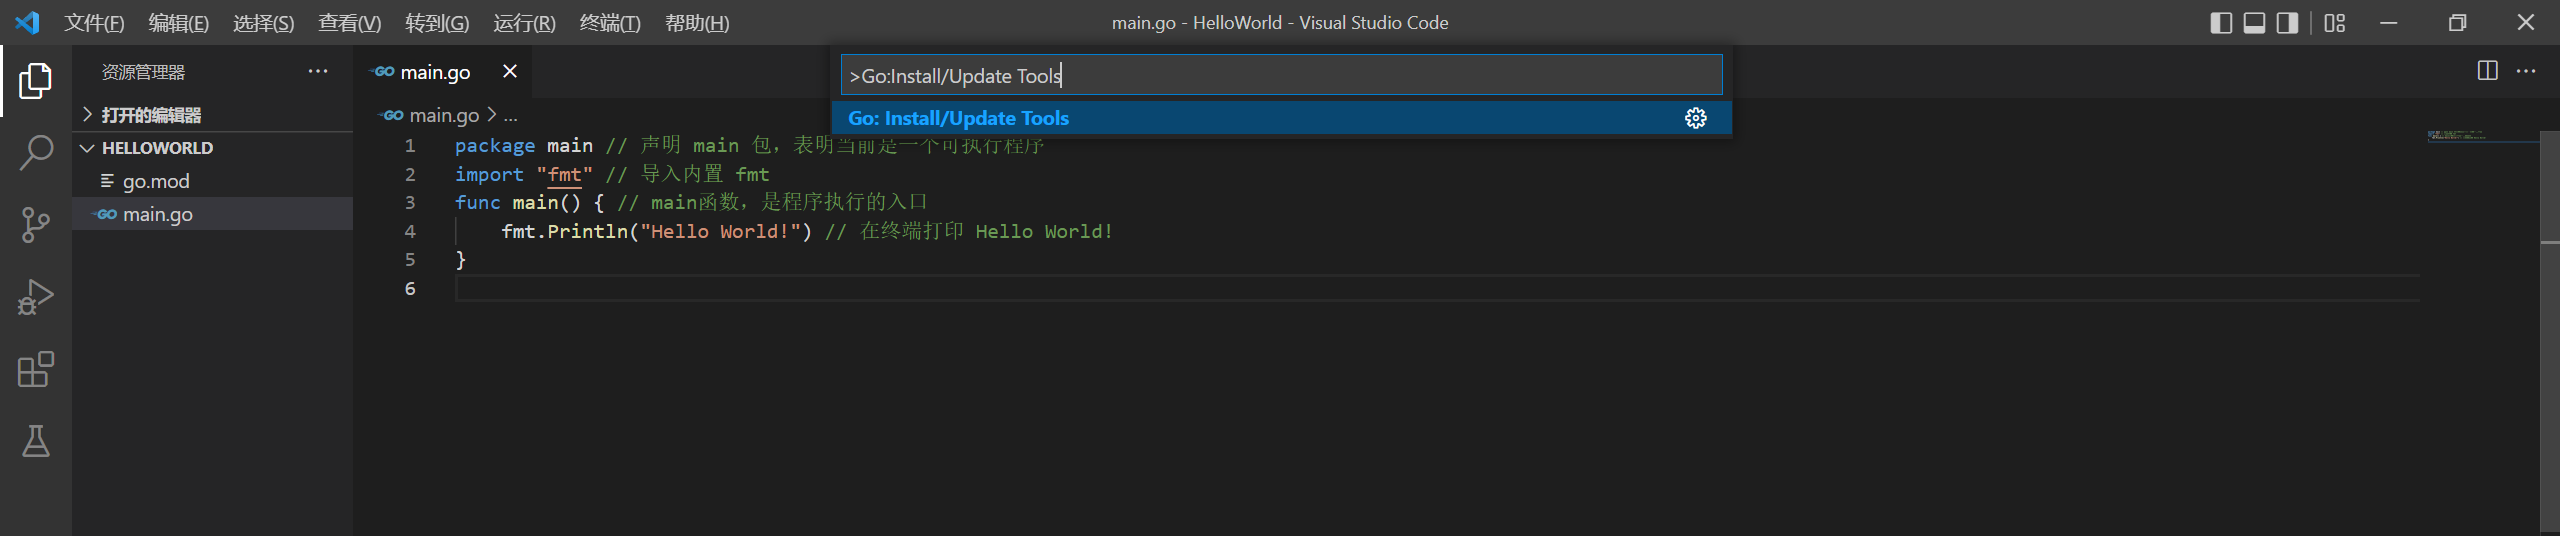
Task: Open the Extensions view
Action: click(x=35, y=369)
